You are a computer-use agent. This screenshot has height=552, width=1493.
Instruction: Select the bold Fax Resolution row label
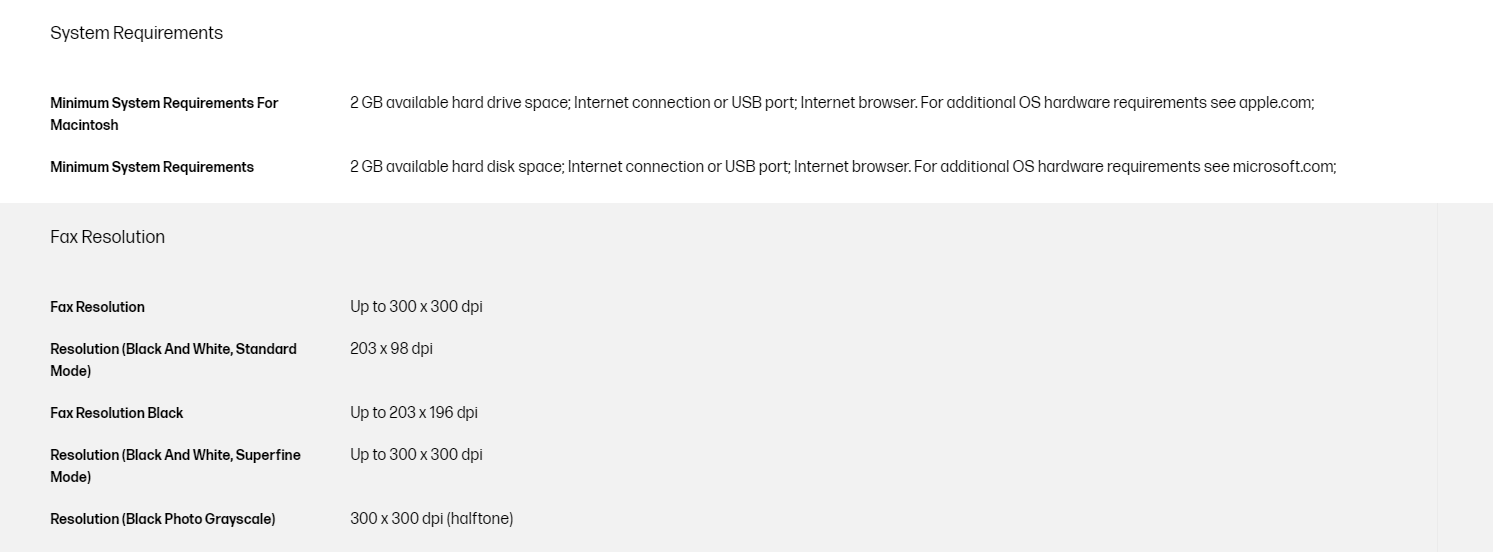[x=97, y=307]
